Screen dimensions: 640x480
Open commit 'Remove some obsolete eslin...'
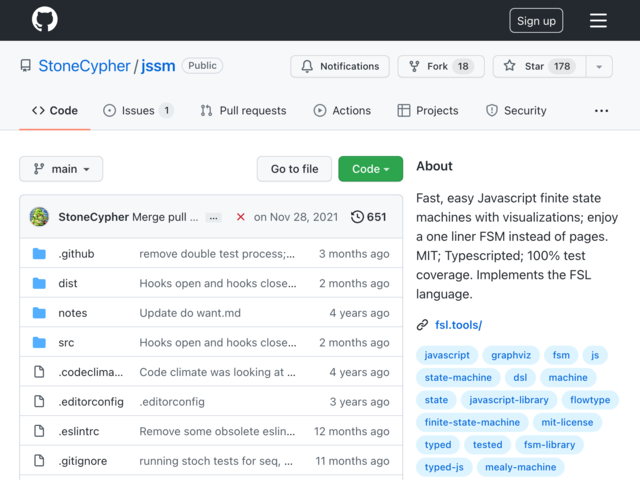pos(217,431)
